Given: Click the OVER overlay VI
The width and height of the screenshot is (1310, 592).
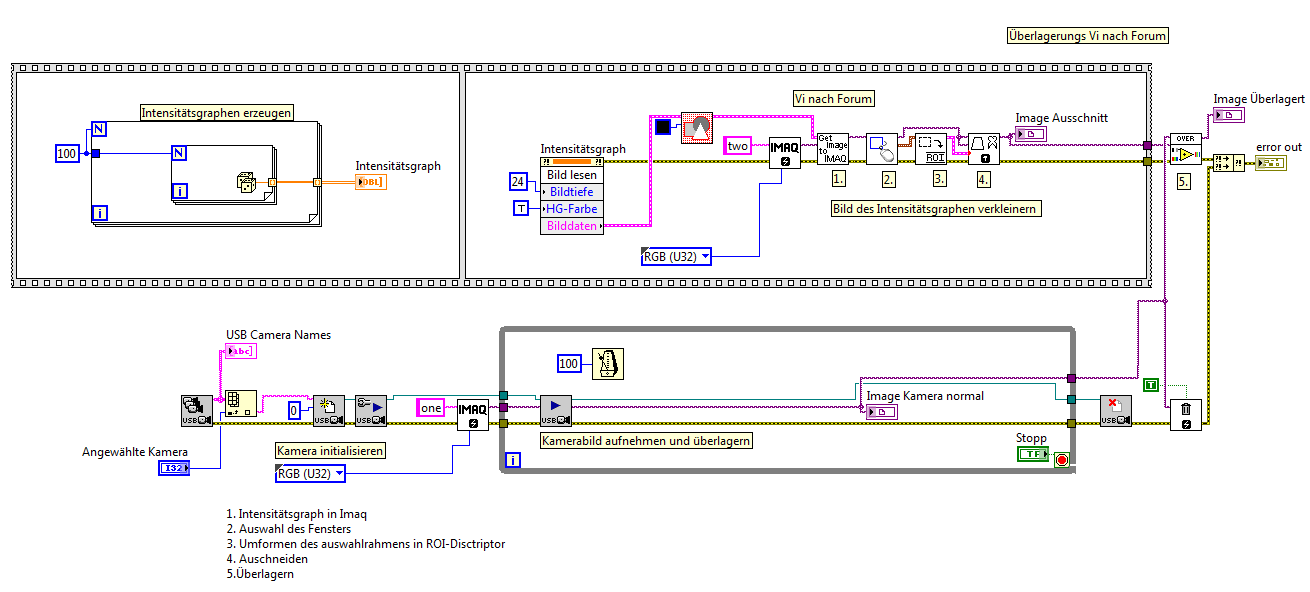Looking at the screenshot, I should [1185, 149].
